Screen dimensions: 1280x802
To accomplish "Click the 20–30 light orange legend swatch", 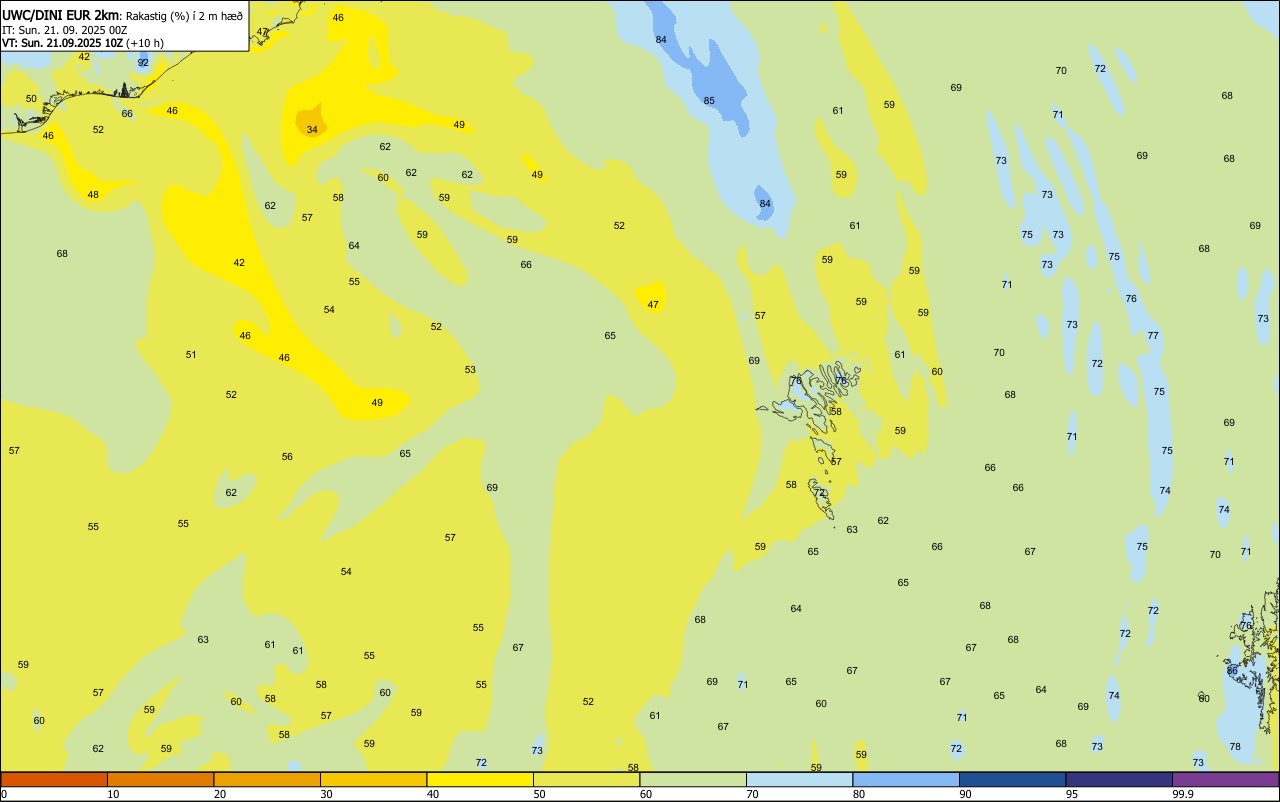I will point(267,779).
